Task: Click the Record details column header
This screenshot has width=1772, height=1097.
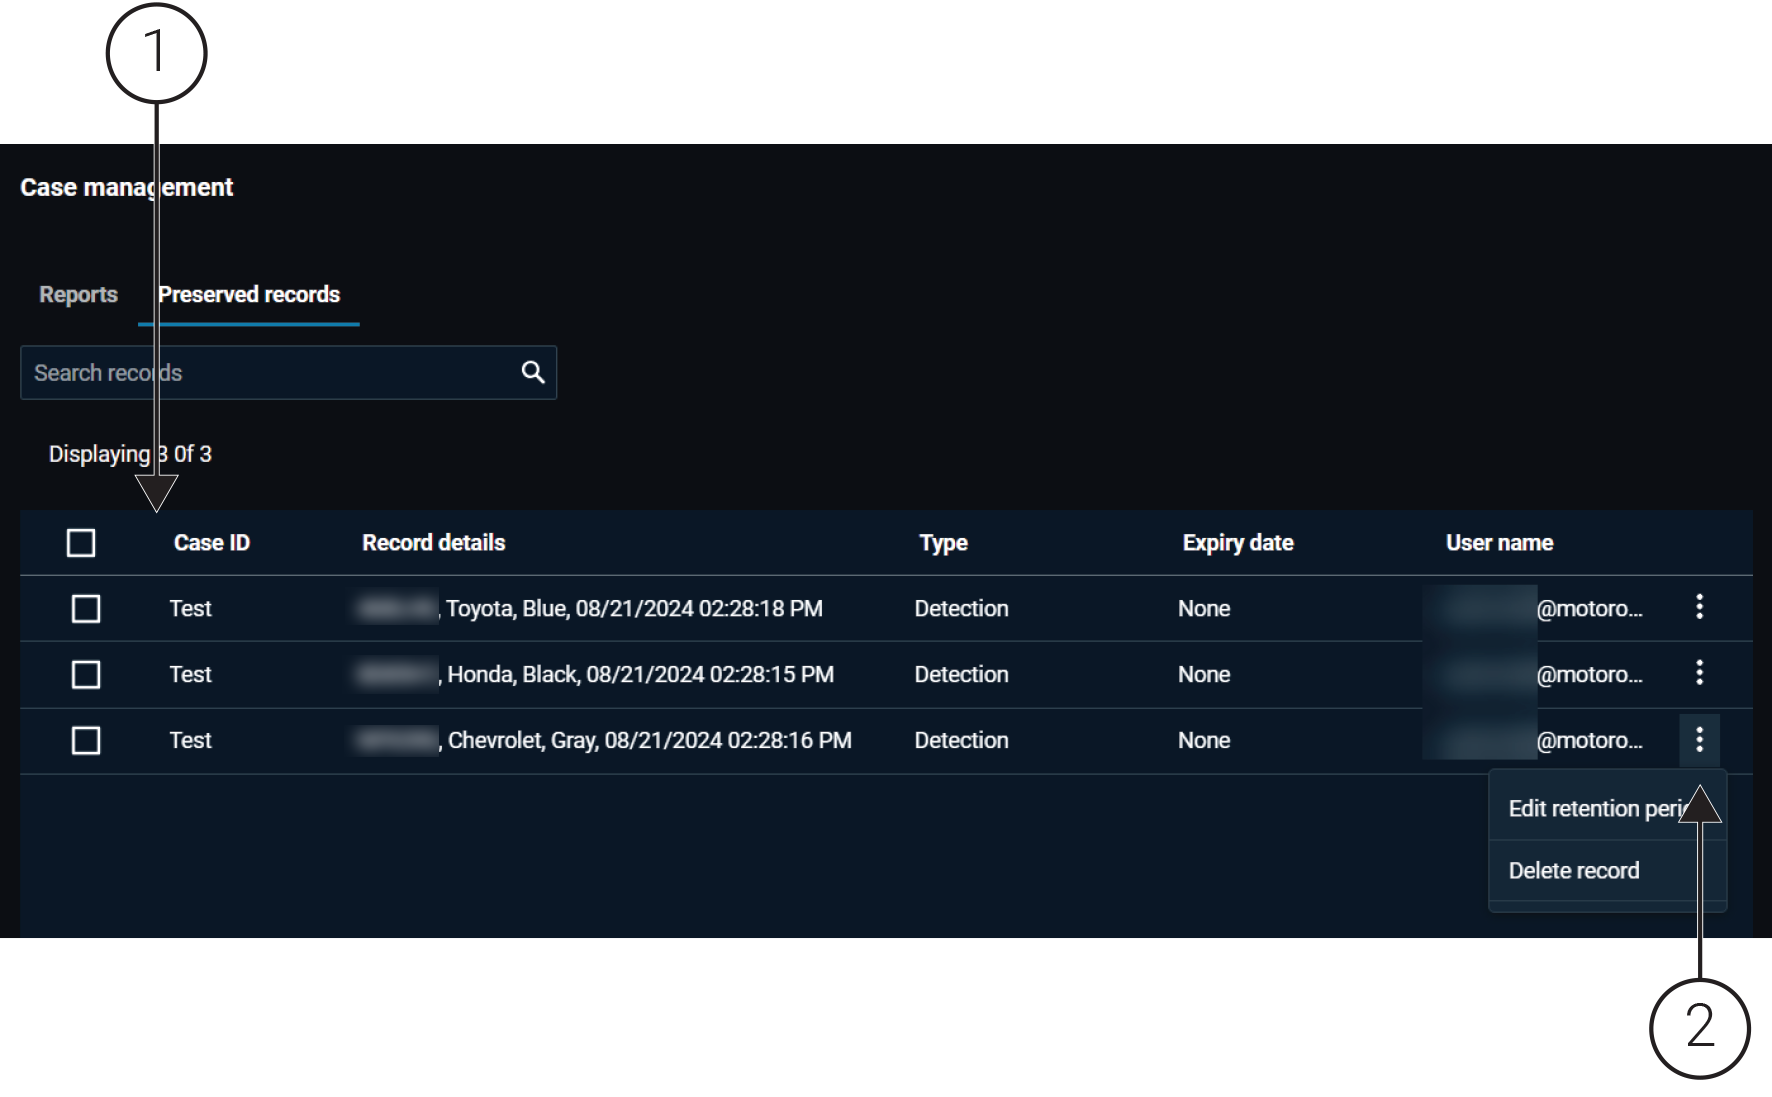Action: point(434,542)
